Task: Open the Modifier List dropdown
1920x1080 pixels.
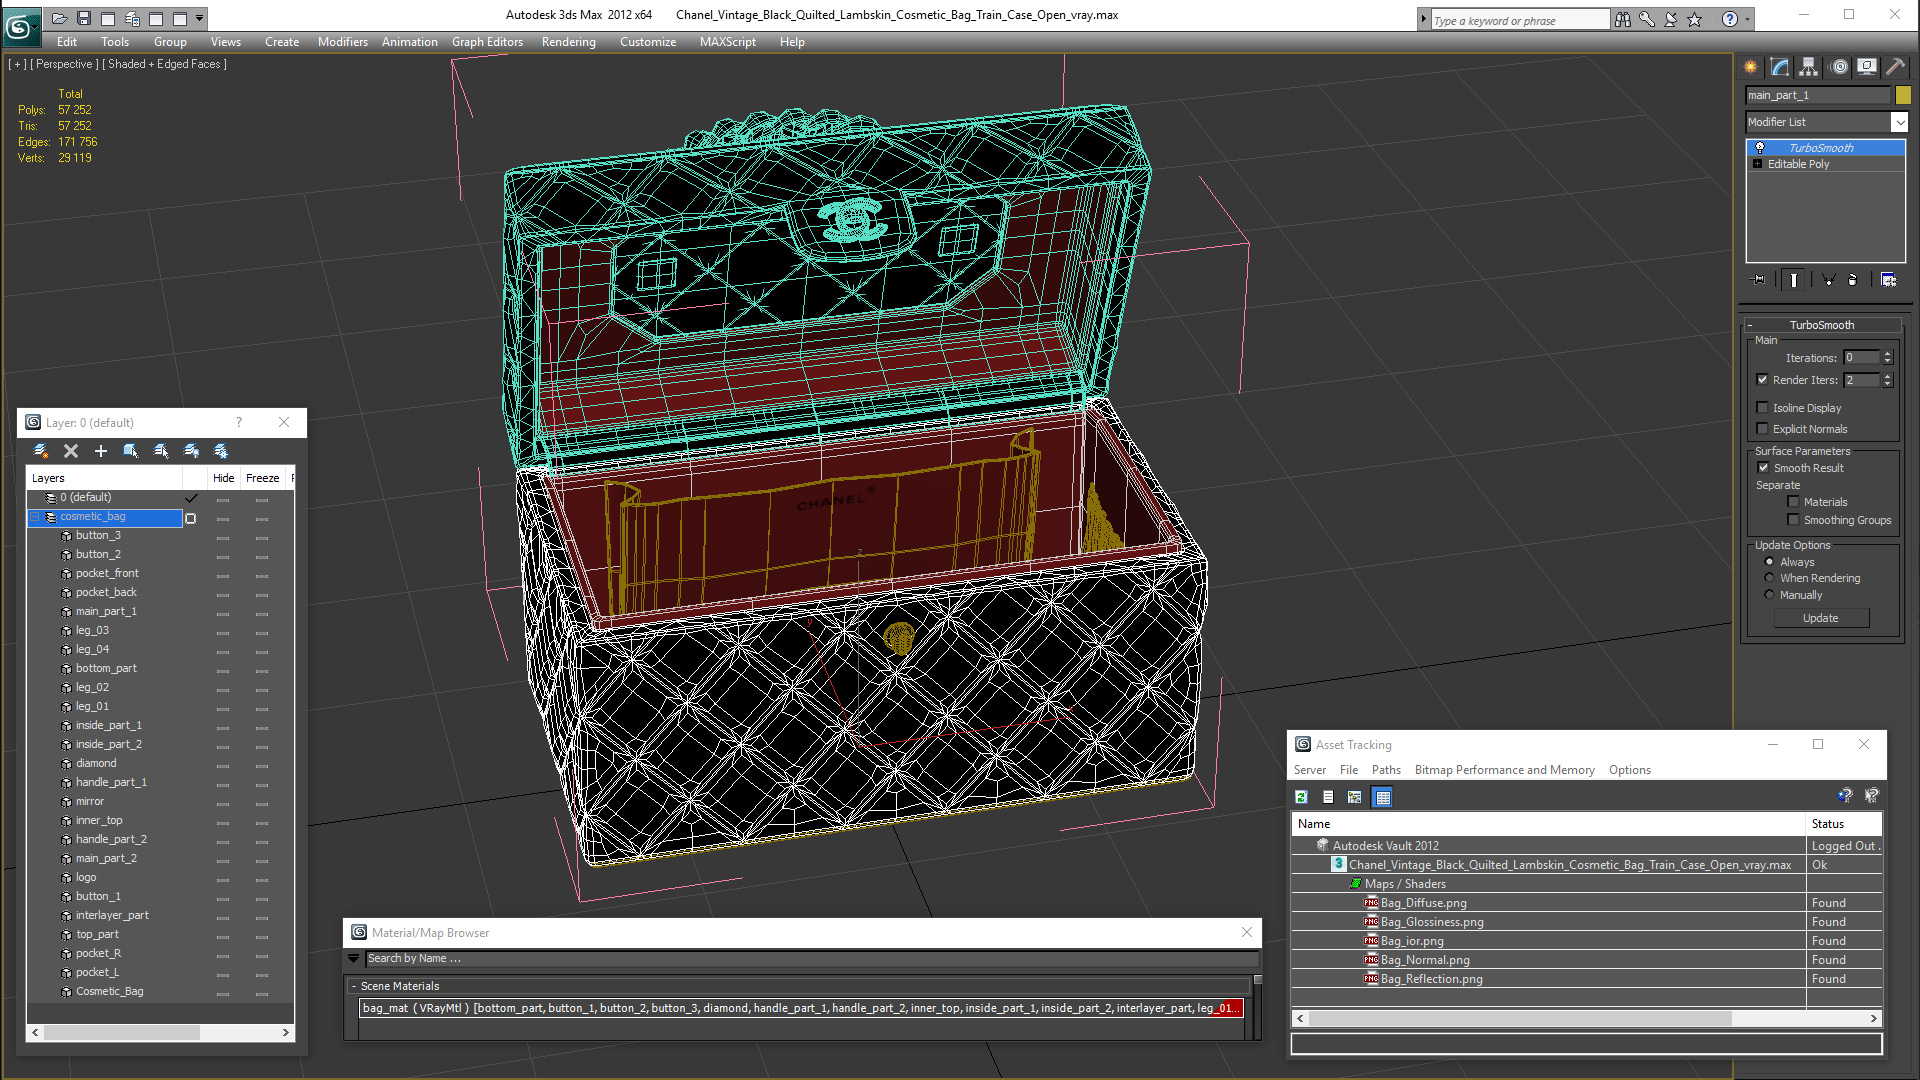Action: point(1899,122)
